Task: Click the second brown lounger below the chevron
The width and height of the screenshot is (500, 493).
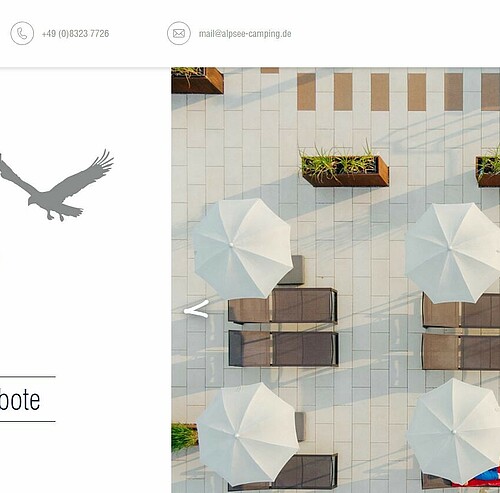Action: click(284, 348)
